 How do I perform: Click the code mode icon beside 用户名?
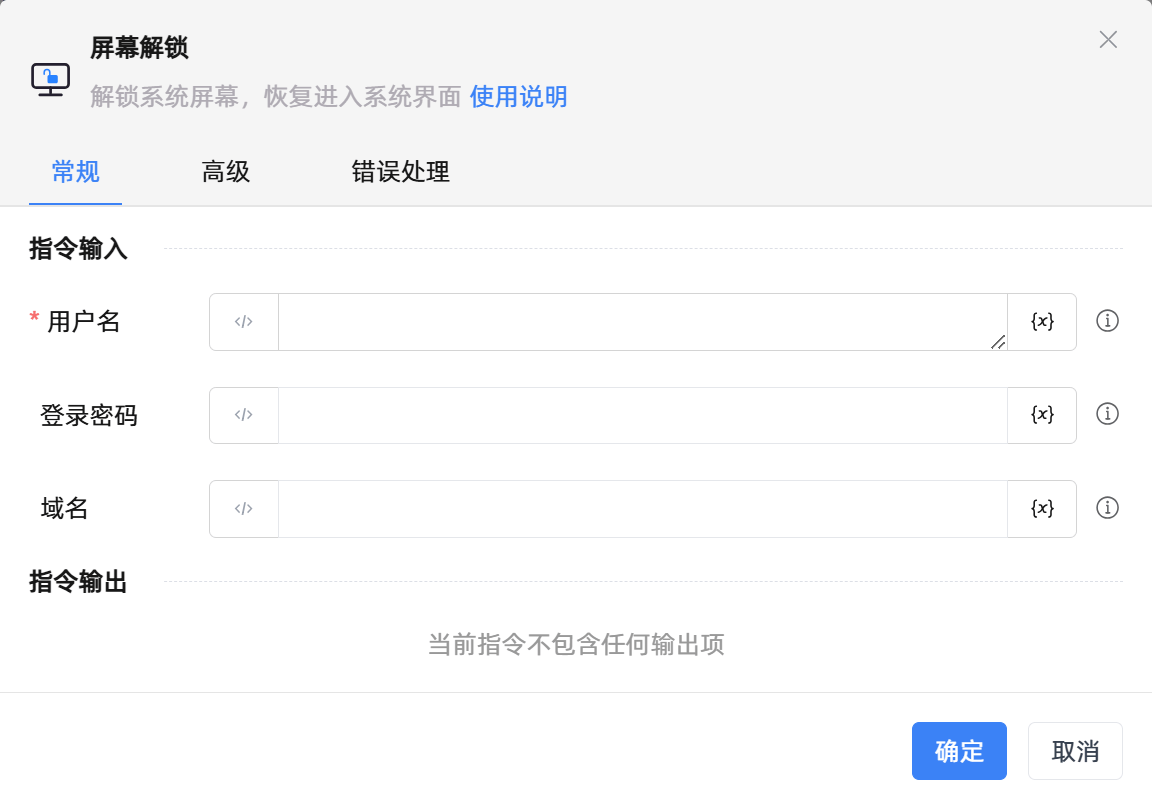click(x=244, y=322)
